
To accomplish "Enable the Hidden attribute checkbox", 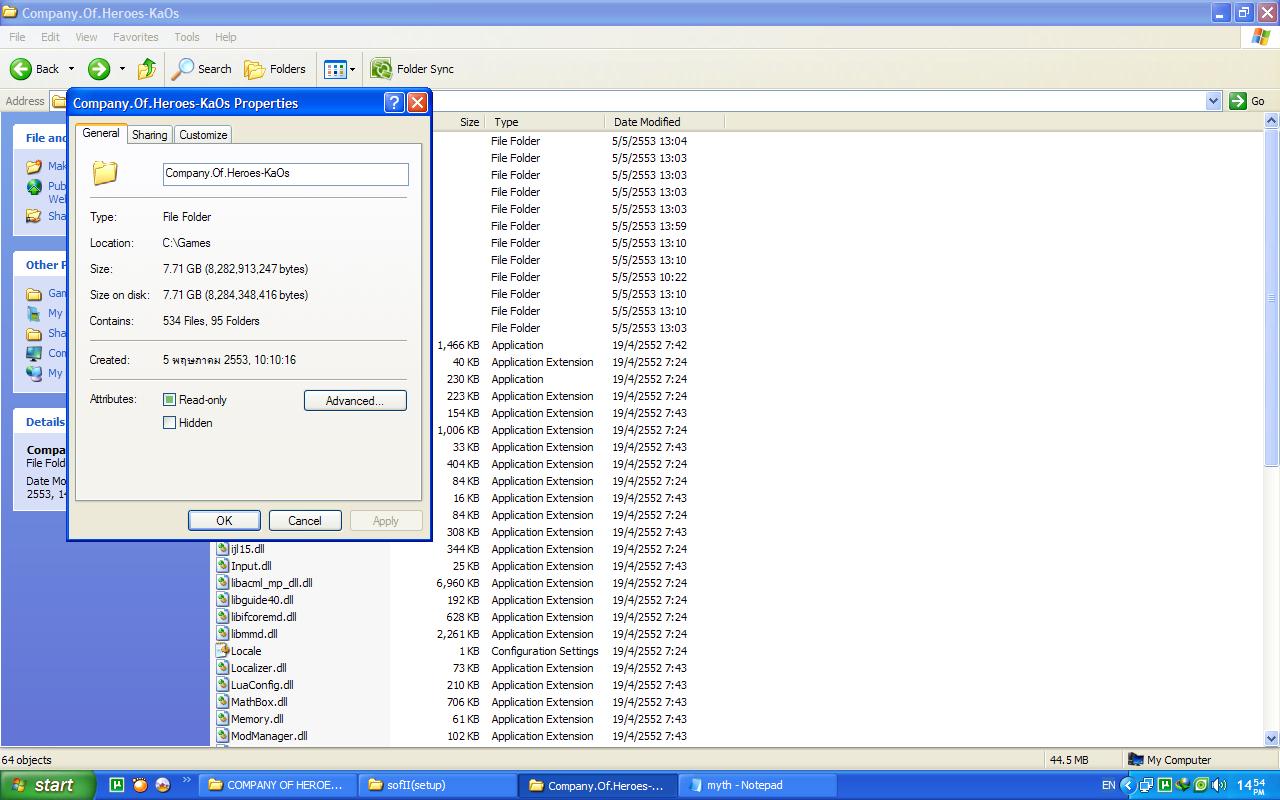I will [x=169, y=423].
